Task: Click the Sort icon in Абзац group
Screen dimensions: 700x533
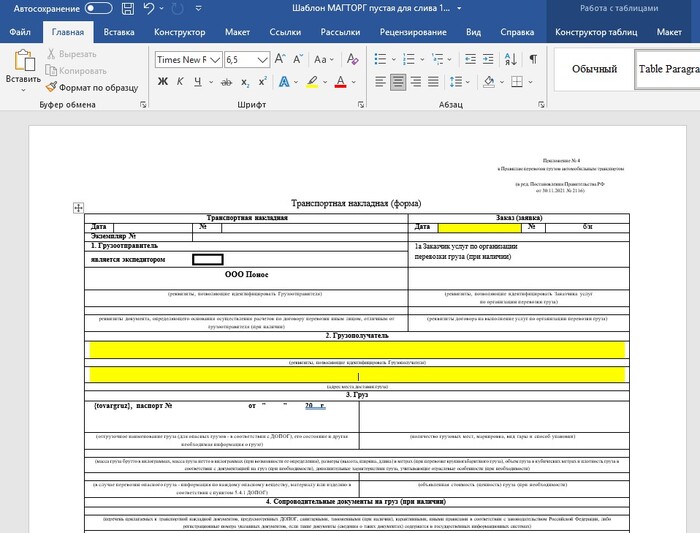Action: click(x=509, y=59)
